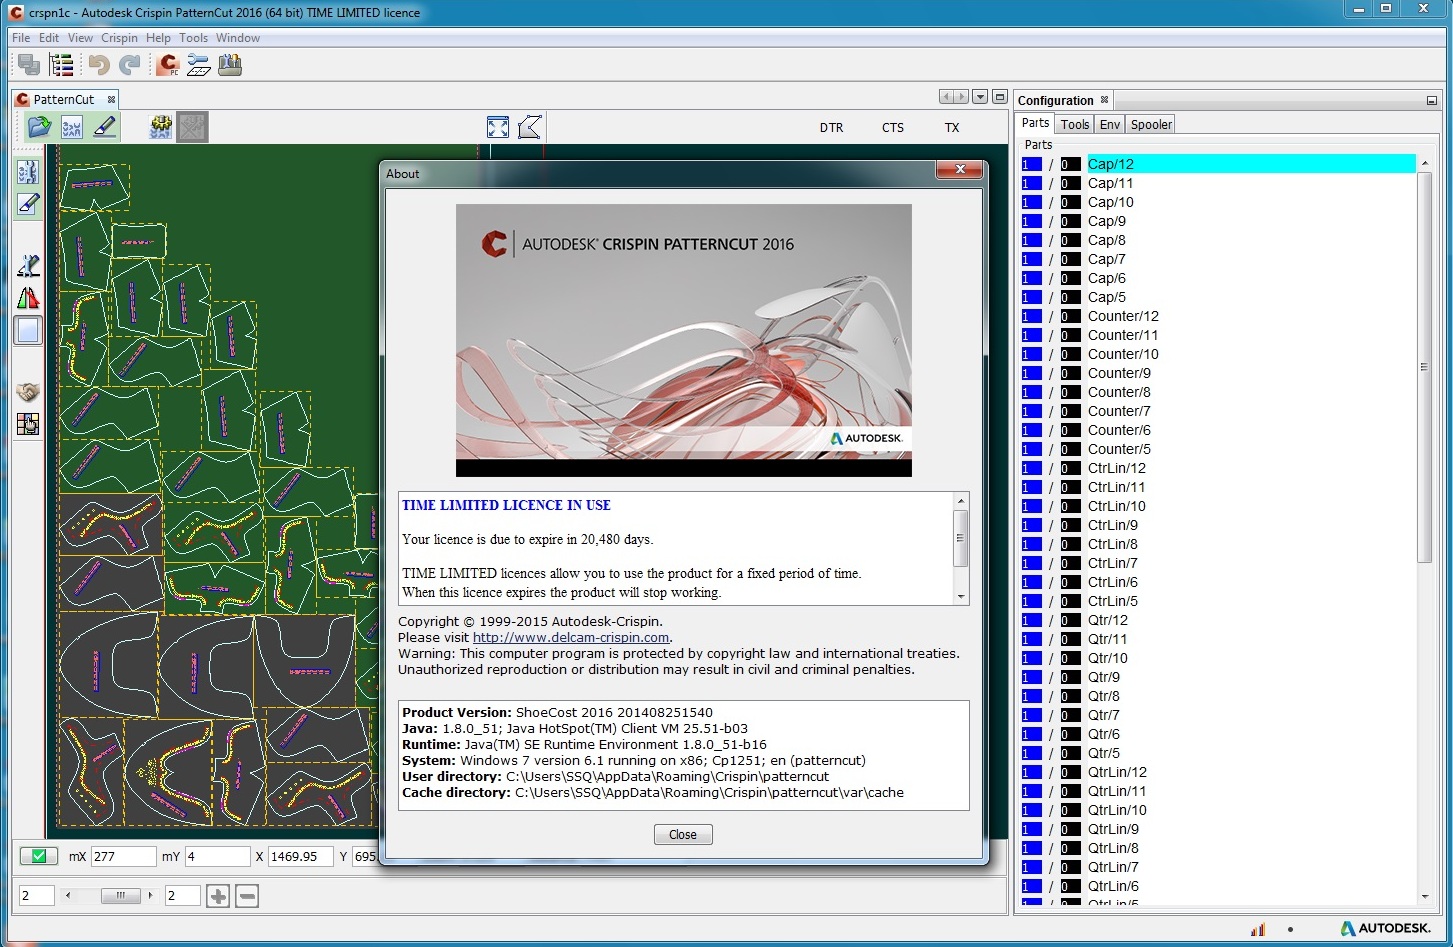Open the View menu

pos(80,38)
